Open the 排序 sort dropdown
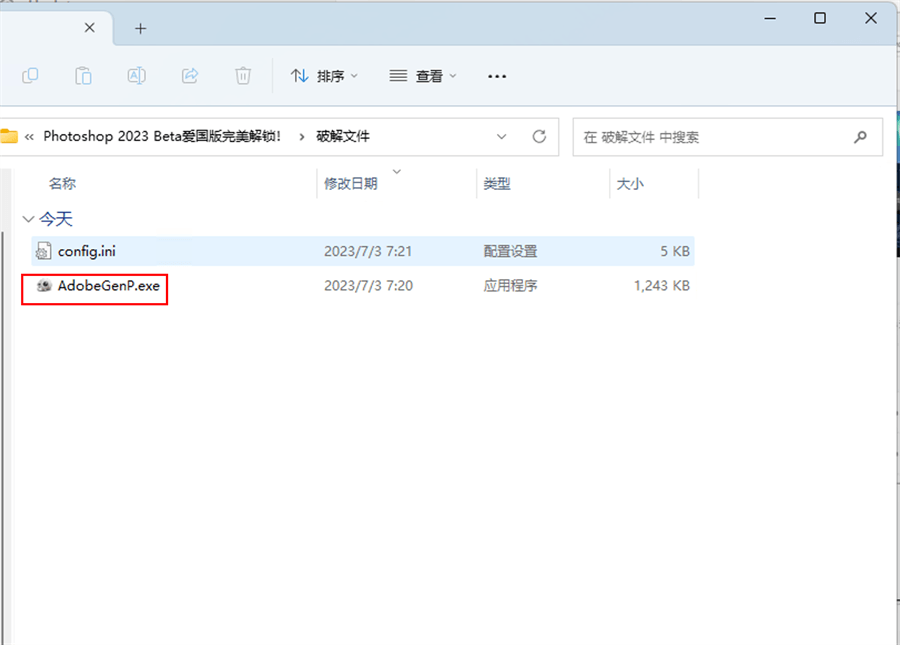Screen dimensions: 900x645 [324, 76]
